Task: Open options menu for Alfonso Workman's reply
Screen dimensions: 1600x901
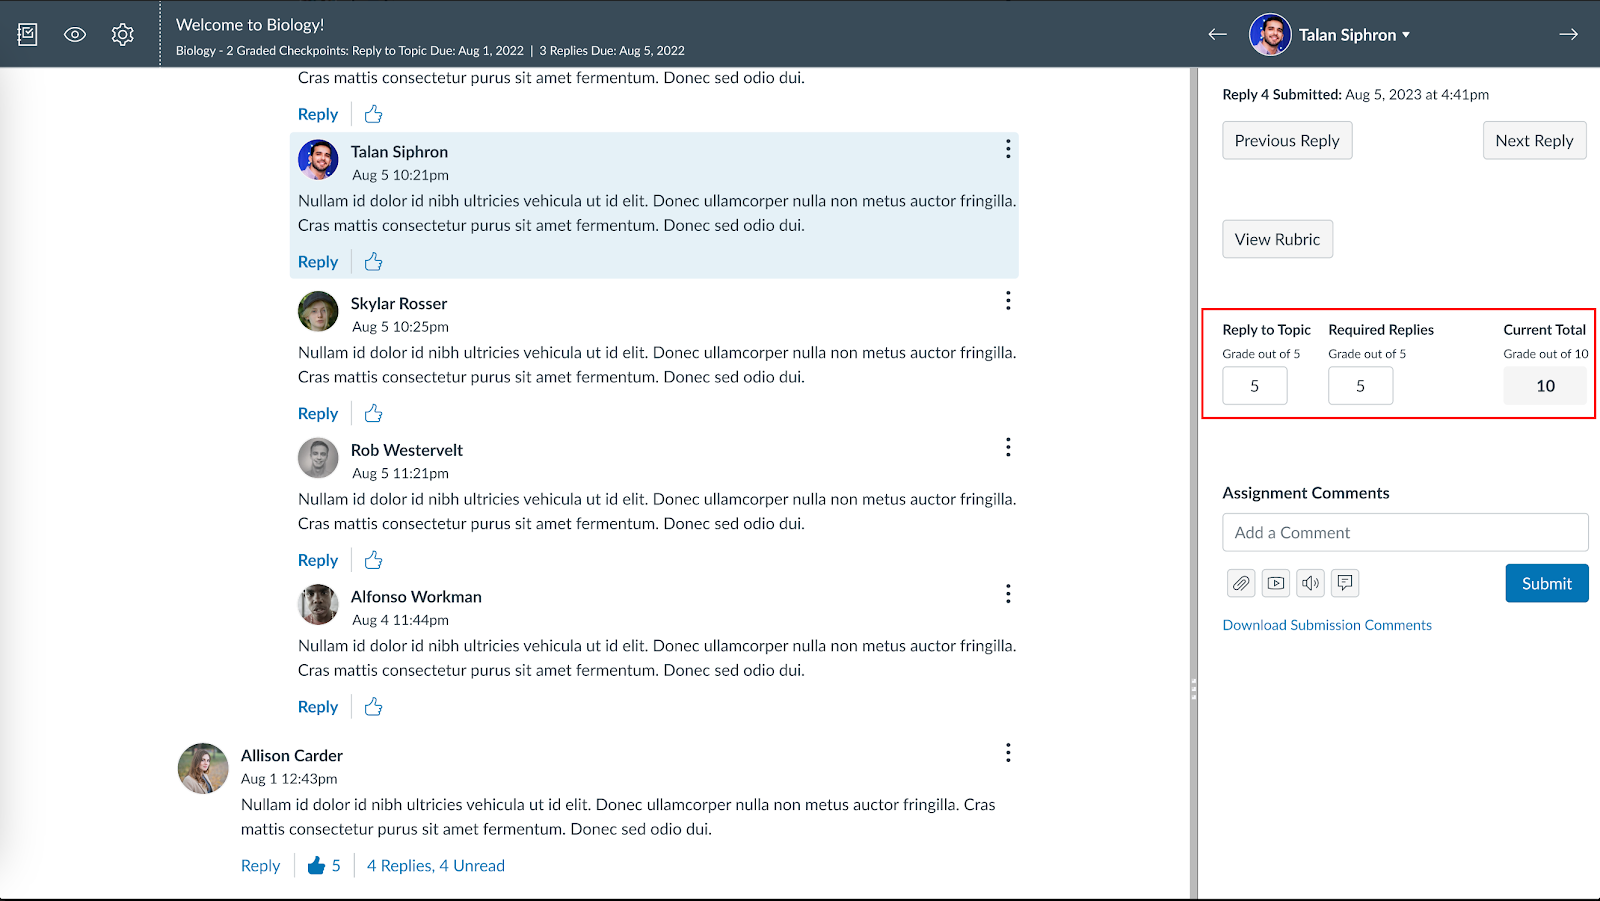Action: (1008, 594)
